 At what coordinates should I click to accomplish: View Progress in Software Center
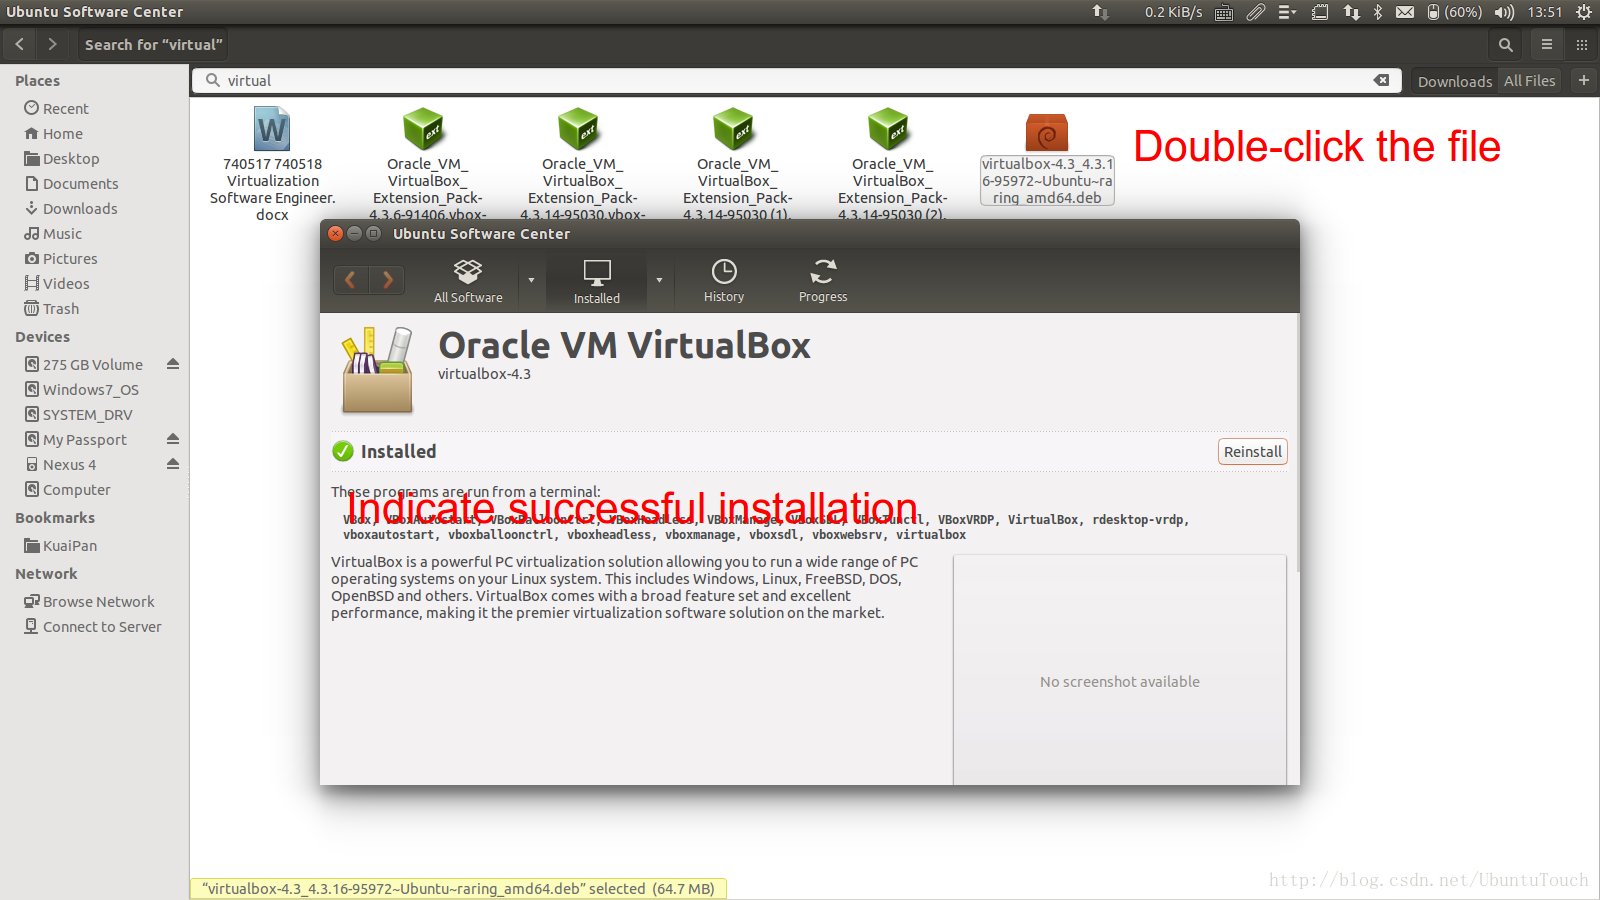click(823, 281)
